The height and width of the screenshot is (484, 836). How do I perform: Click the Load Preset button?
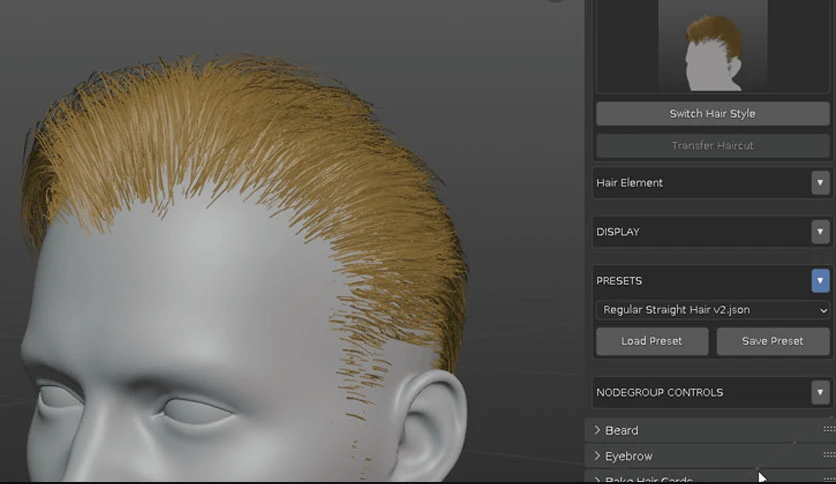tap(652, 341)
